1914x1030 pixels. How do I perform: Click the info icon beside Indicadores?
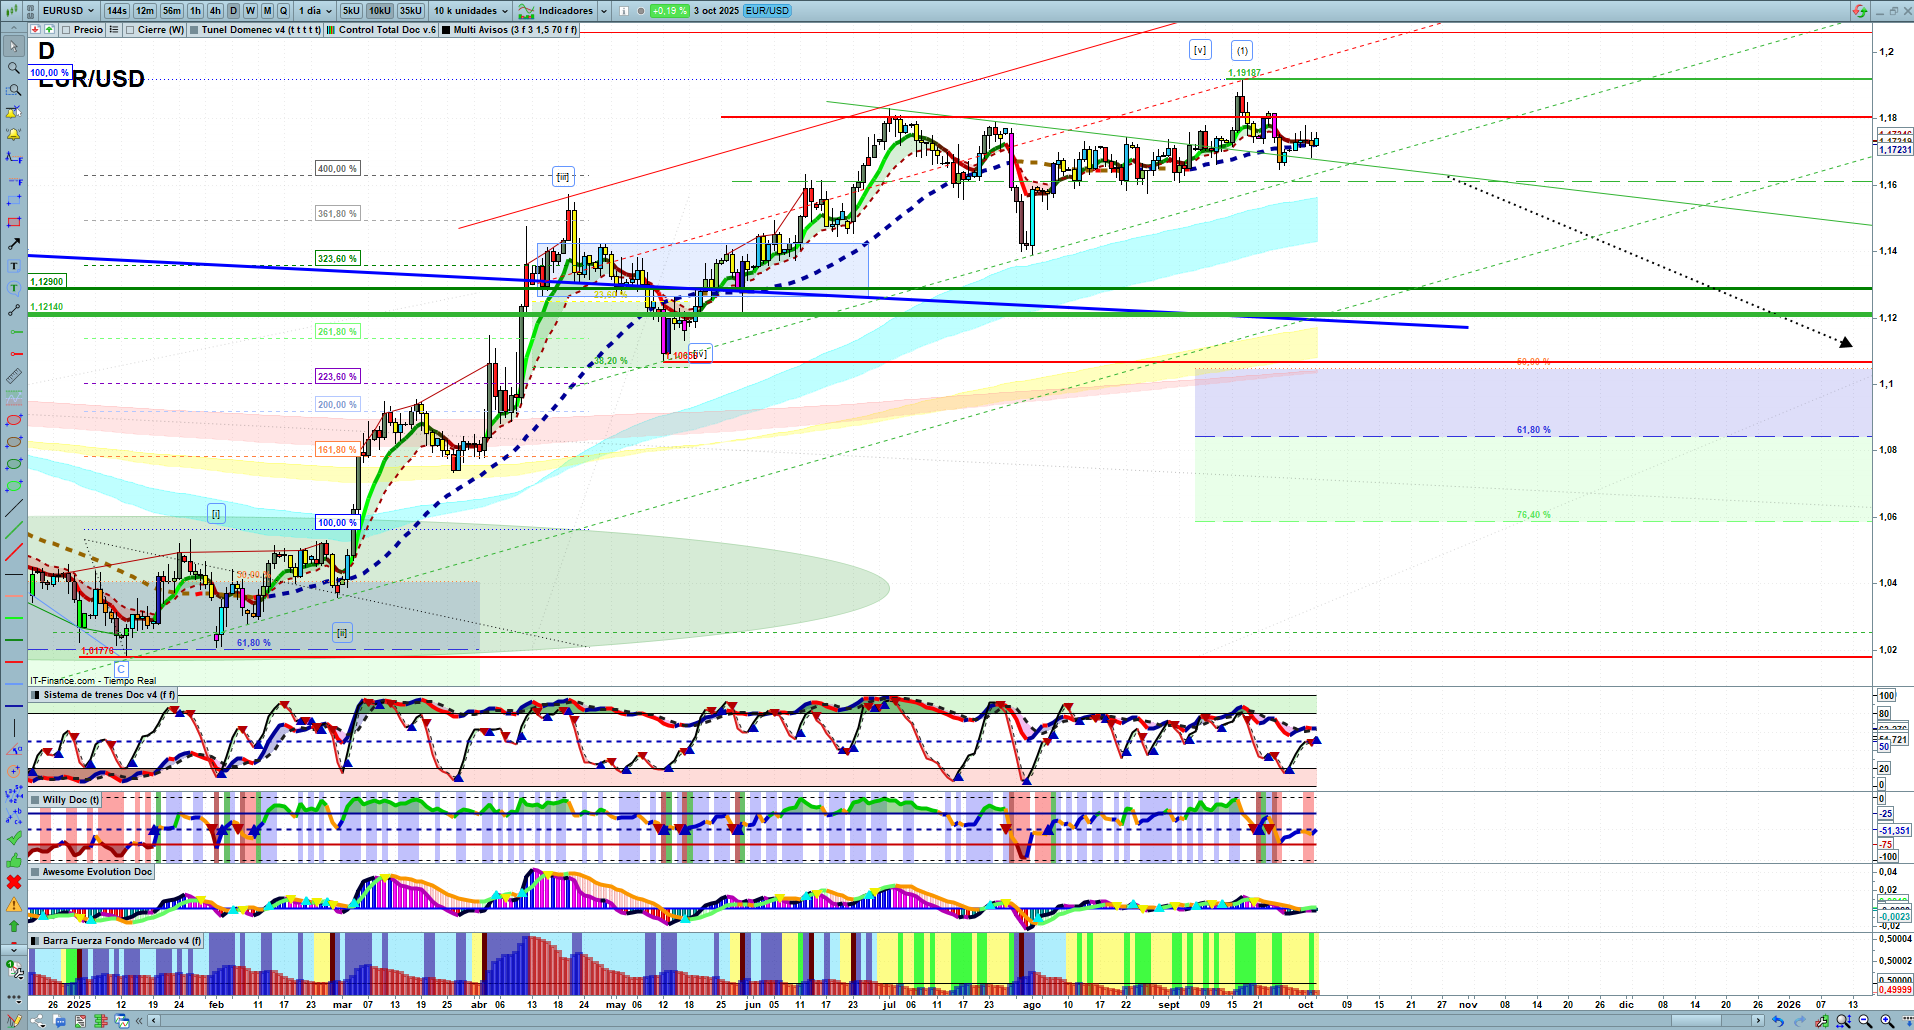coord(624,11)
